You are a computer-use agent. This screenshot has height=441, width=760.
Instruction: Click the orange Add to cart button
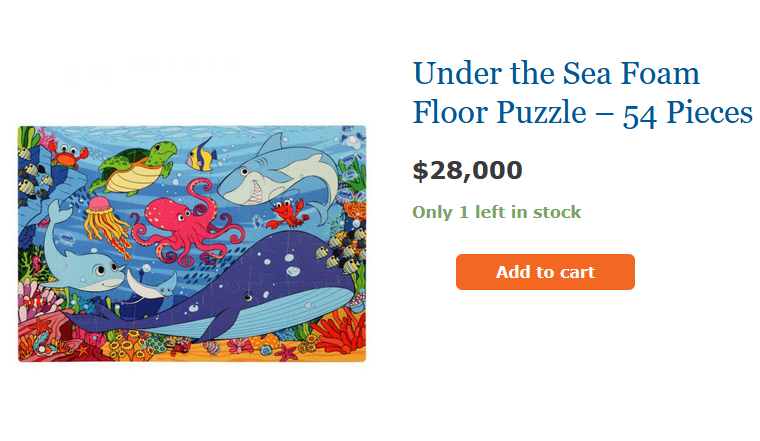(545, 272)
